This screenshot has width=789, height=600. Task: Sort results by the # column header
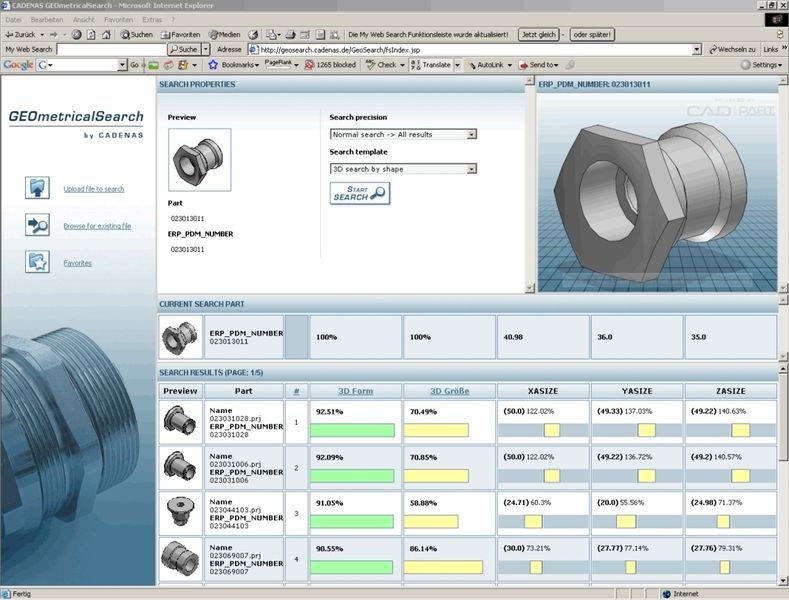296,391
